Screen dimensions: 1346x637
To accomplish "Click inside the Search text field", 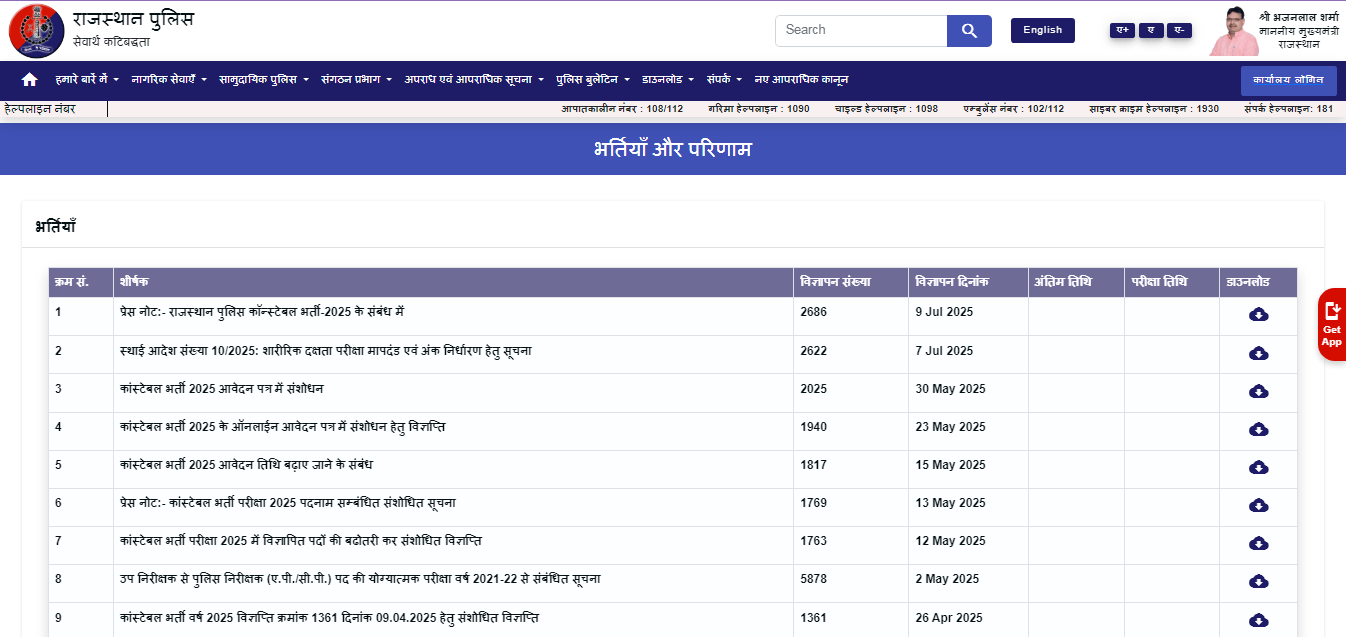I will click(860, 31).
